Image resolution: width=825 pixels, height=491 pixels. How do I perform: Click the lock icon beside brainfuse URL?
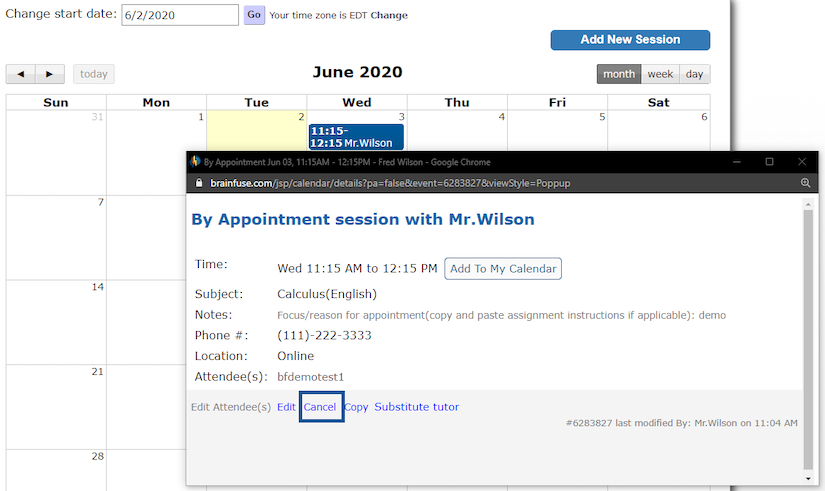point(198,183)
